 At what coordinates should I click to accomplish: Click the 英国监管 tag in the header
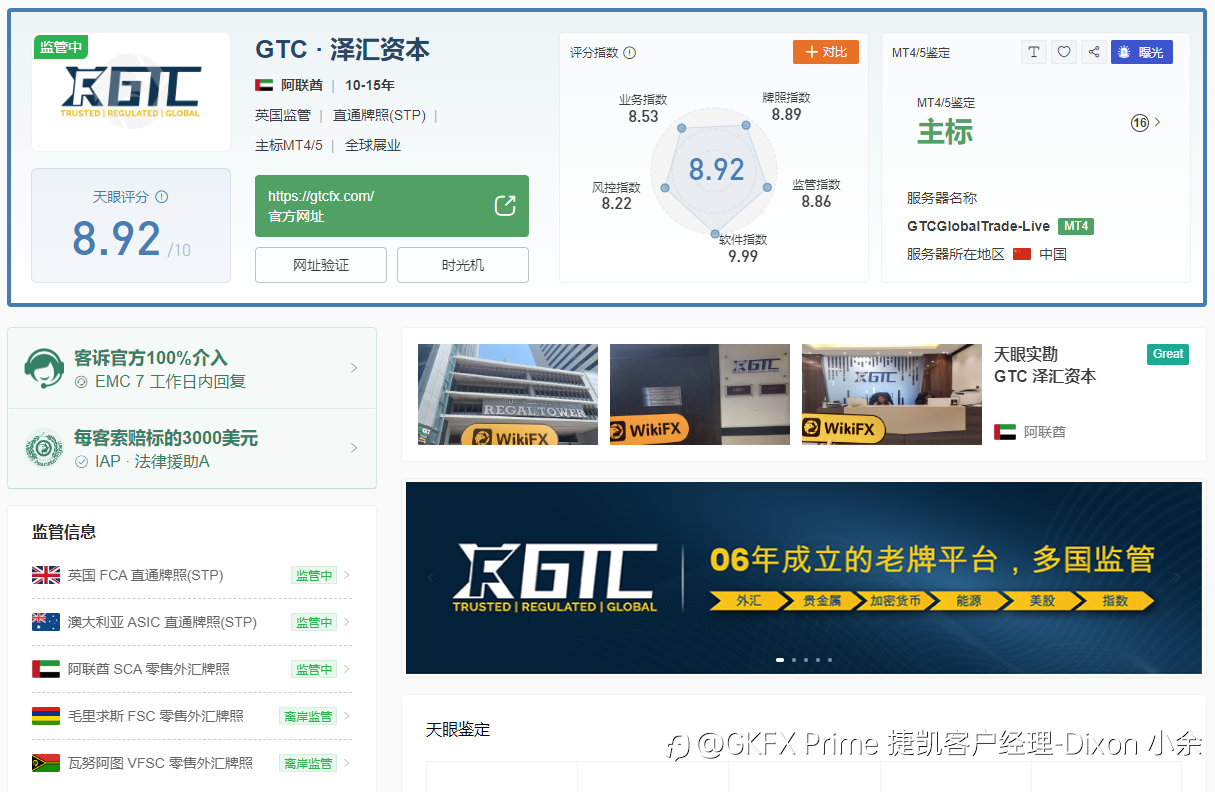[x=283, y=115]
